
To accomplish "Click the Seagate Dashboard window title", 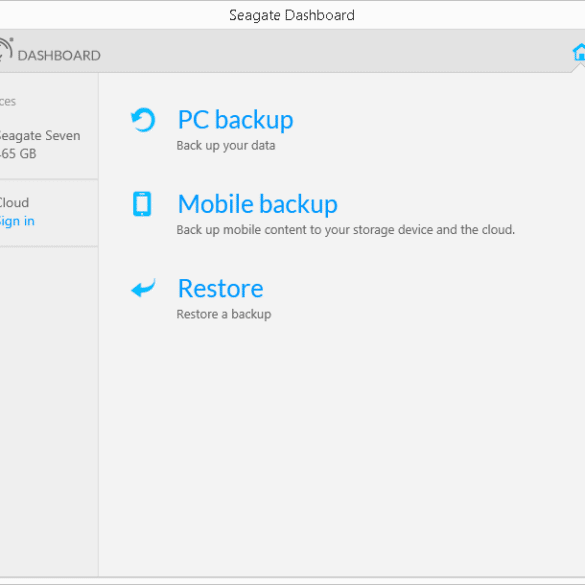I will pos(292,15).
